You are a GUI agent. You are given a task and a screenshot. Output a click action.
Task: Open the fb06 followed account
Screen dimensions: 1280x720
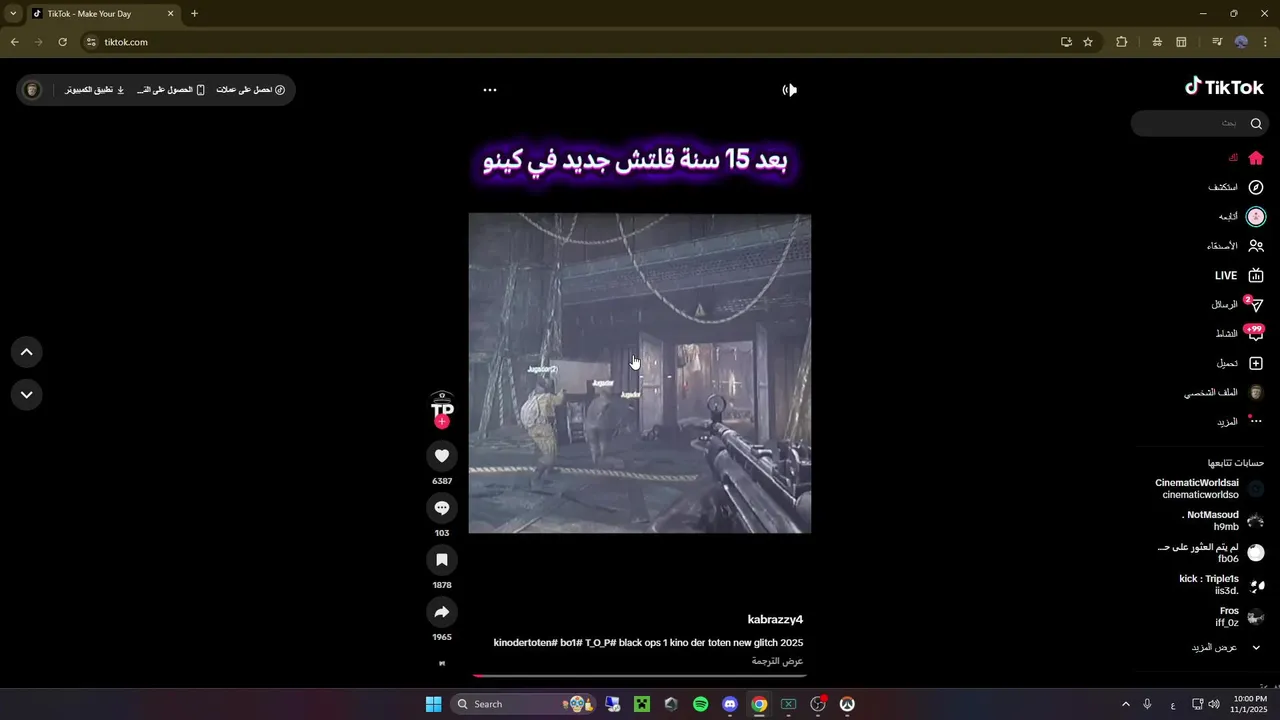1210,553
